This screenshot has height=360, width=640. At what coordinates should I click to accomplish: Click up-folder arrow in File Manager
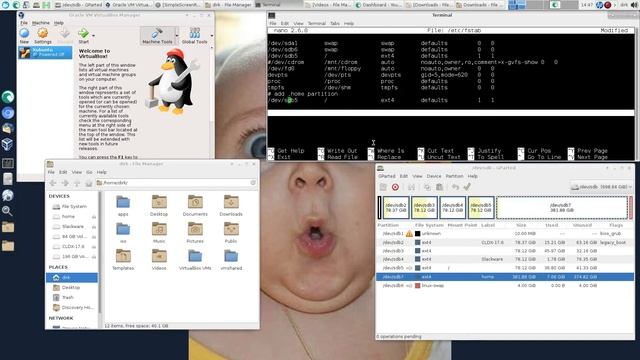76,183
